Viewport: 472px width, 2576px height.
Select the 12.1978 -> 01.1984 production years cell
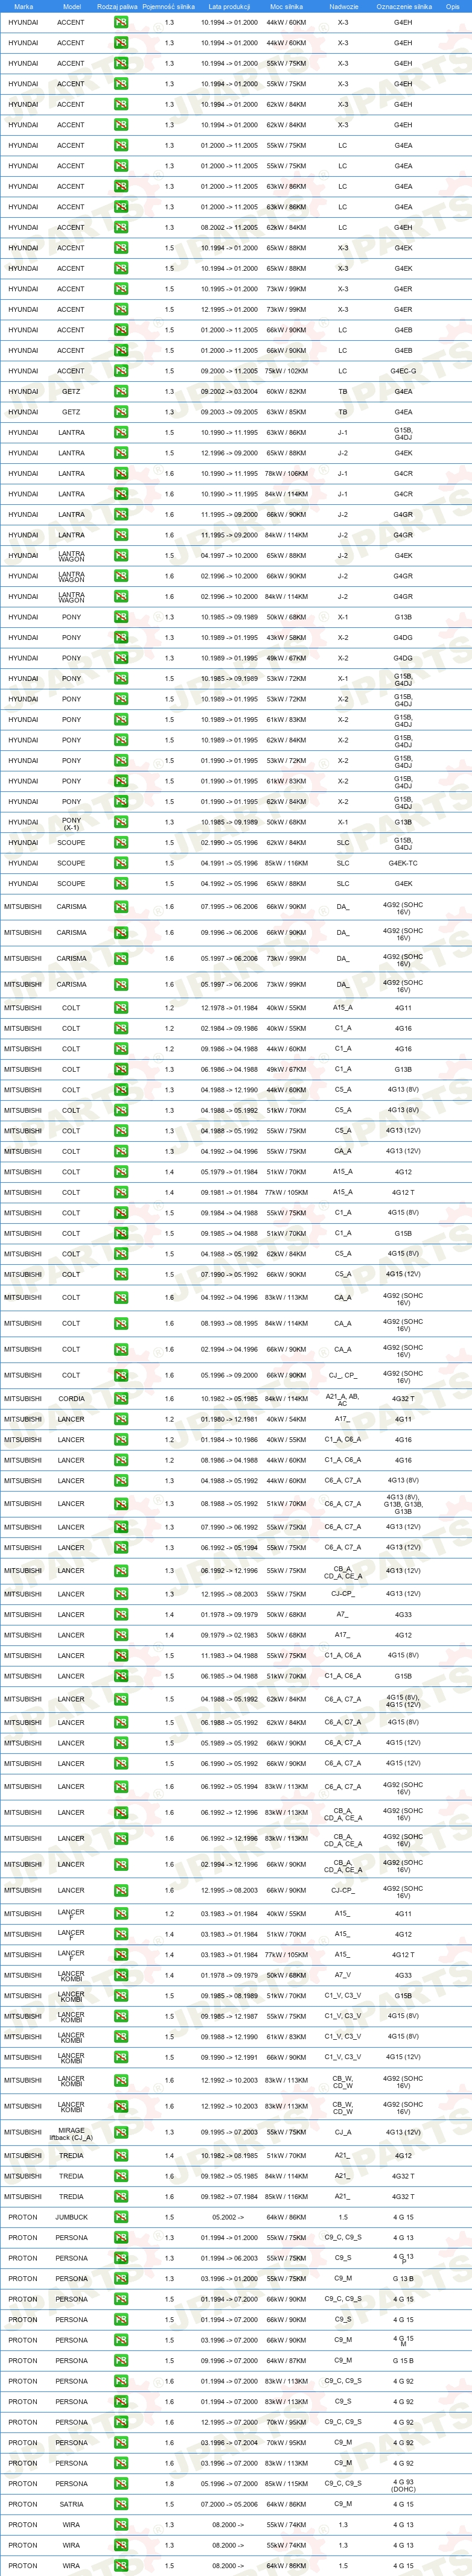click(x=229, y=1008)
